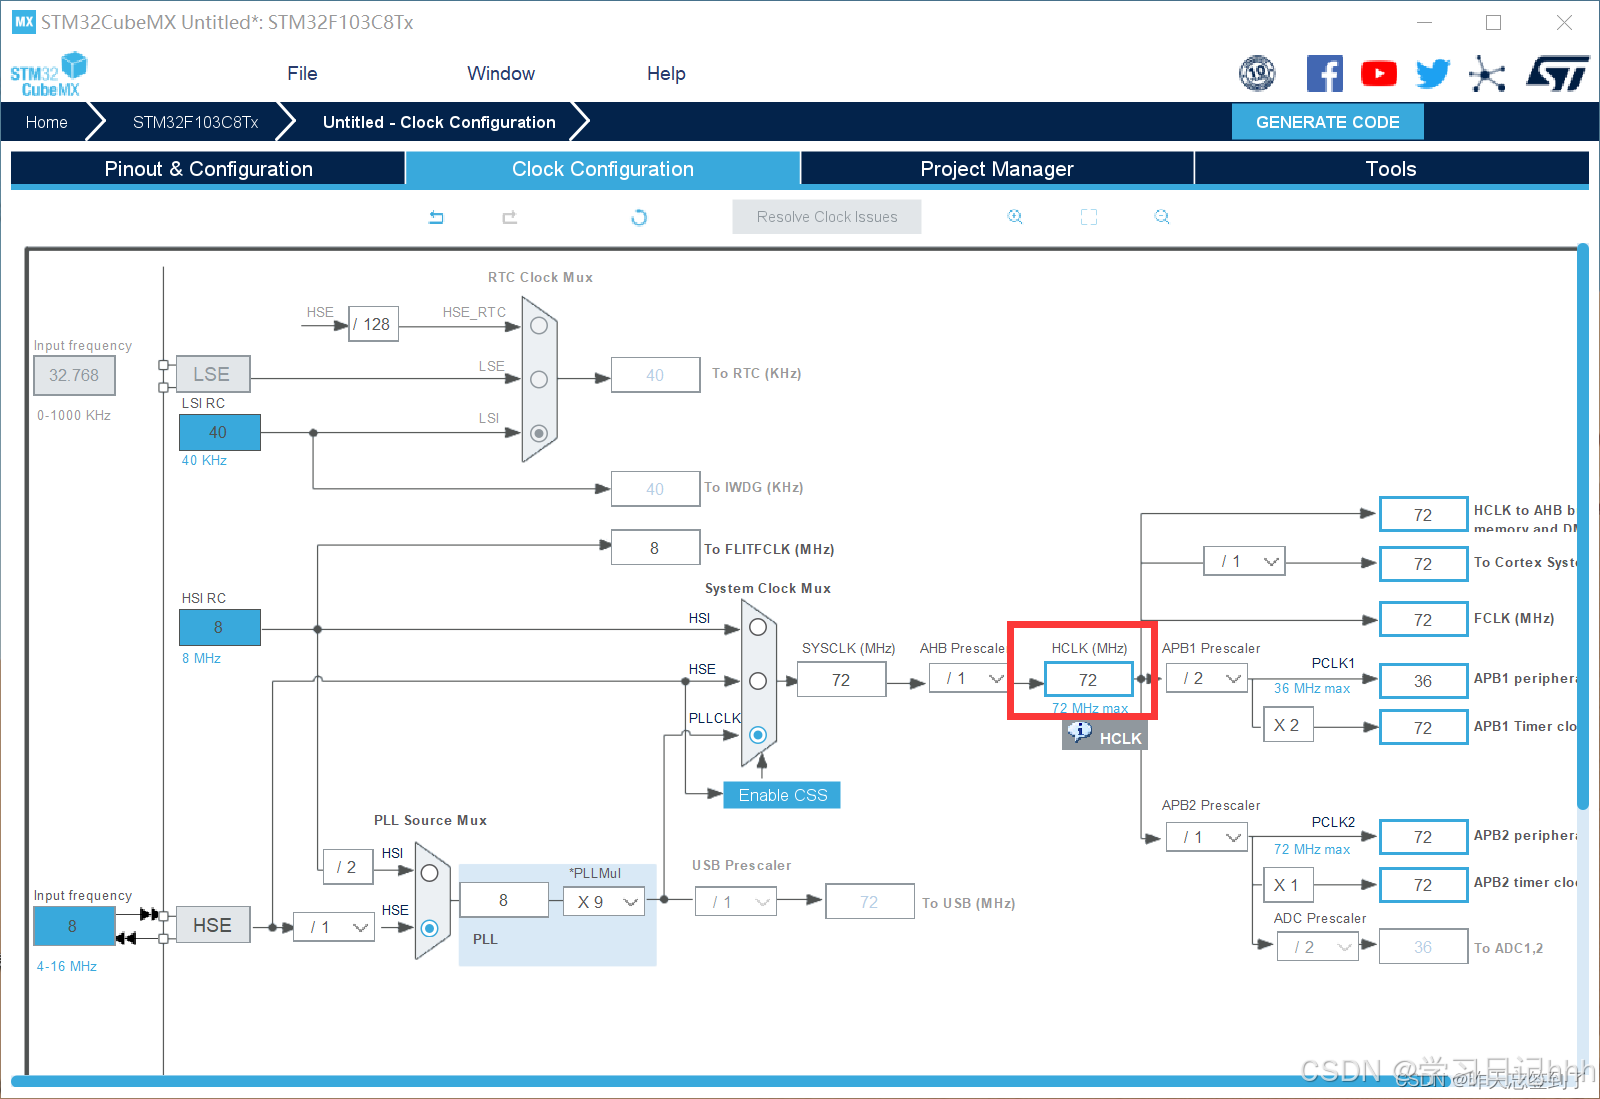Click the vertical scrollbar of clock diagram
This screenshot has height=1099, width=1600.
click(x=1582, y=527)
